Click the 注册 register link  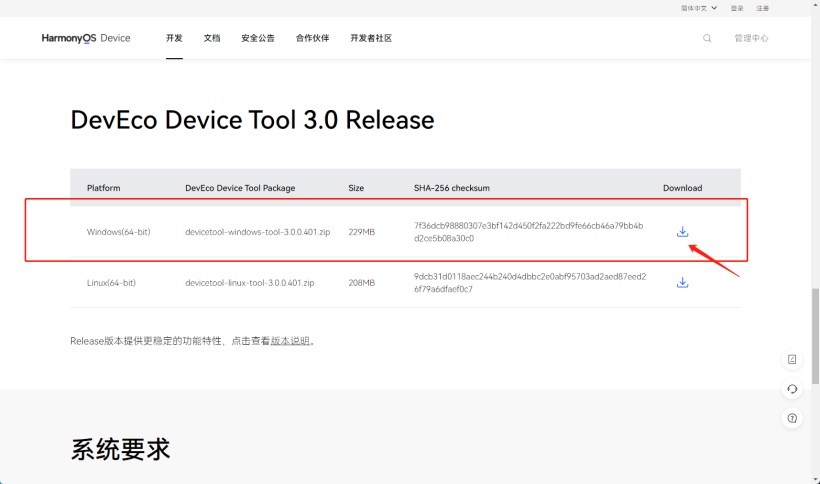click(763, 7)
